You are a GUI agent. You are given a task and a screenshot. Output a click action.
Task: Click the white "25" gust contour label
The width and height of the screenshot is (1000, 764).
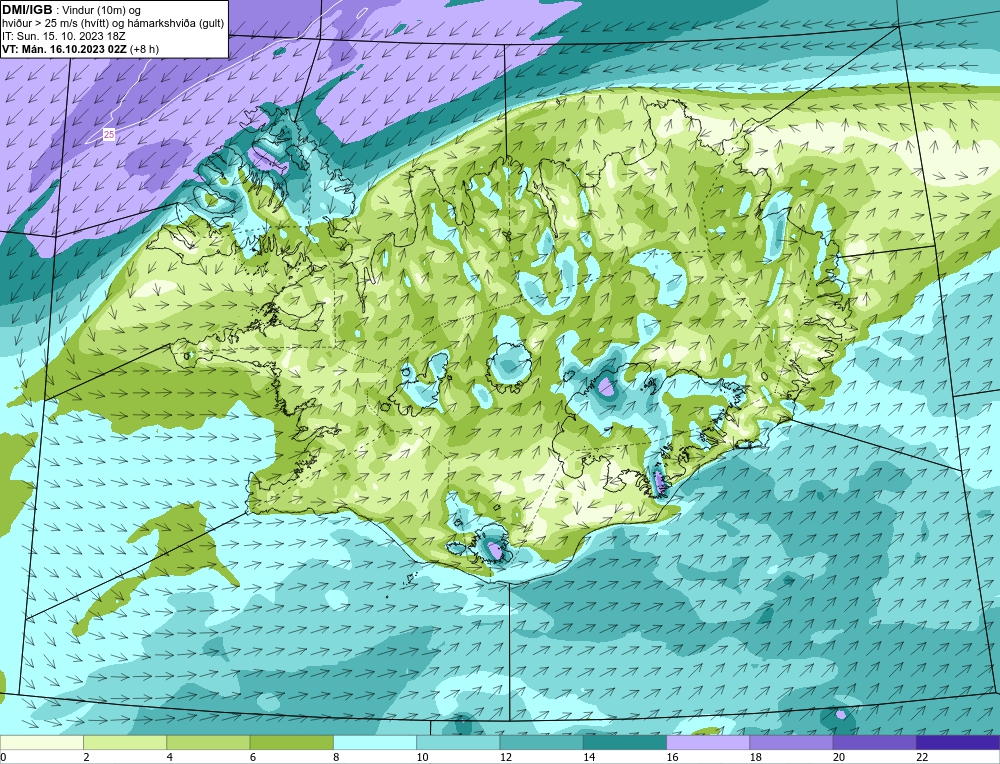point(109,135)
